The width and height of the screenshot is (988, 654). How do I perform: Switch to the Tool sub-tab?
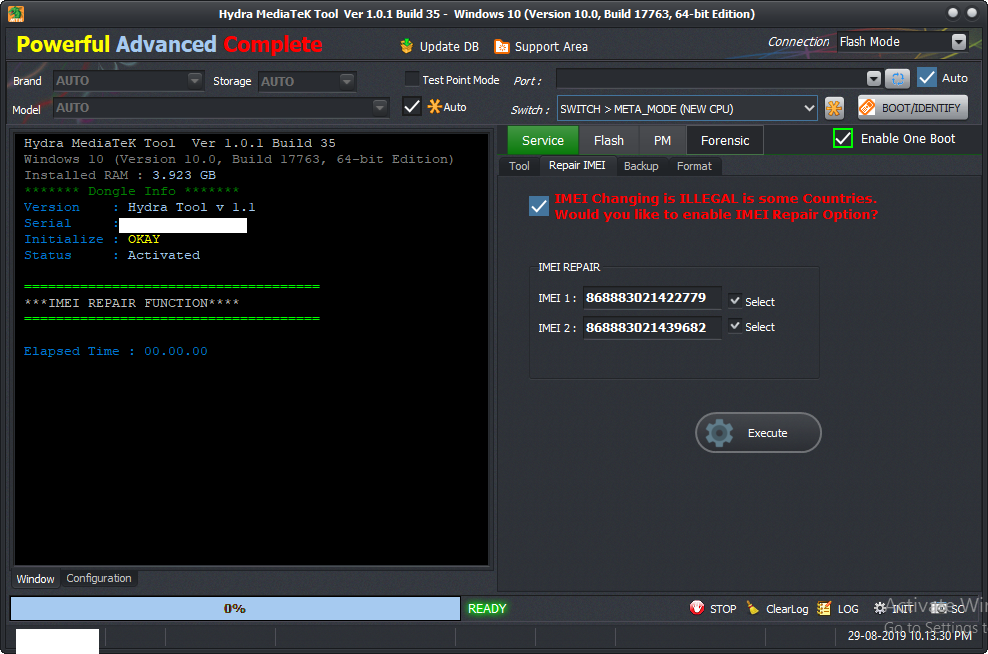519,166
